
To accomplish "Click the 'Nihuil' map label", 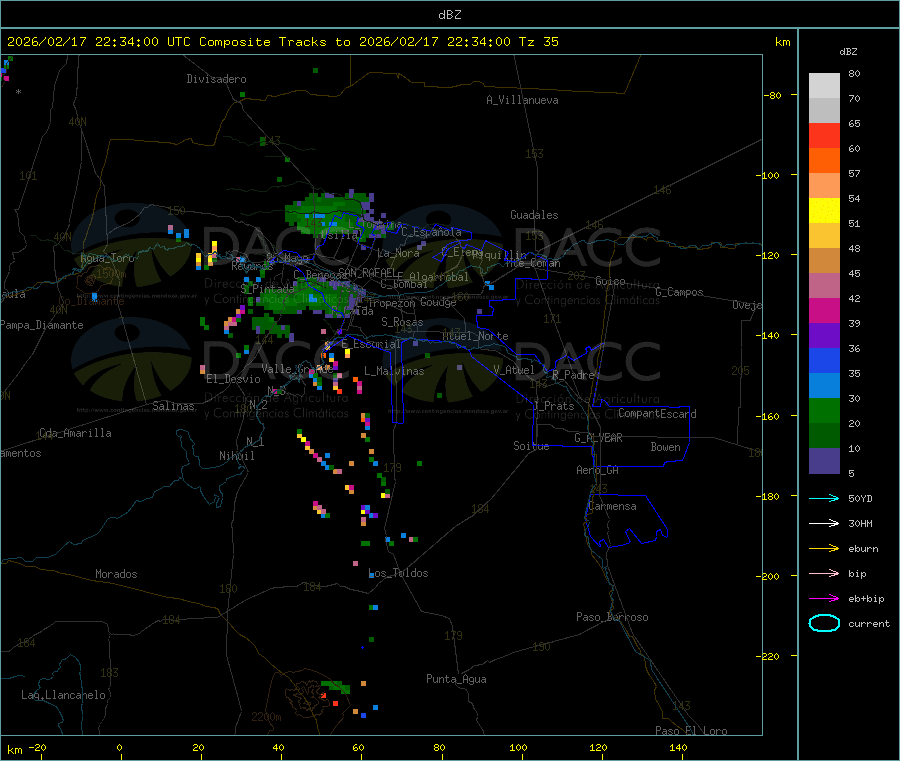I will pyautogui.click(x=236, y=456).
